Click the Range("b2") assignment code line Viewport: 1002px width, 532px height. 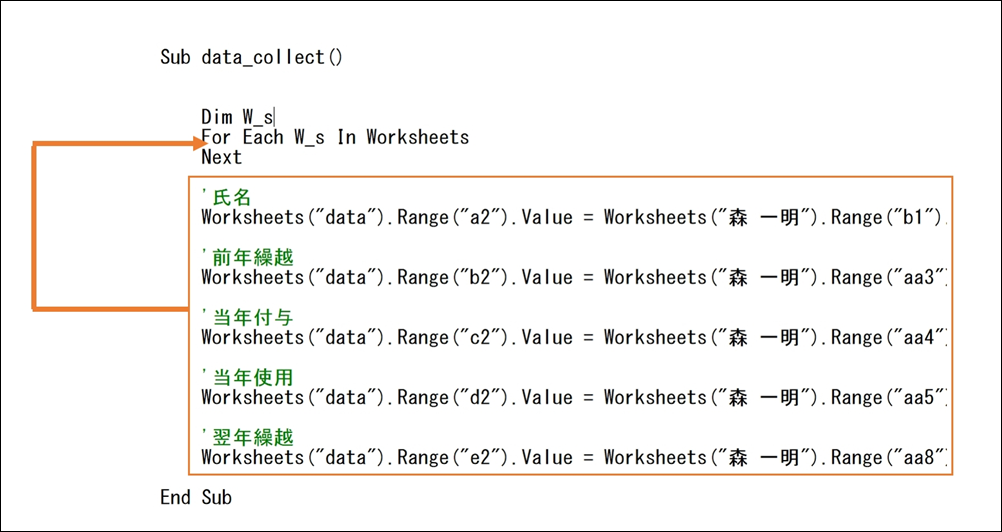575,277
